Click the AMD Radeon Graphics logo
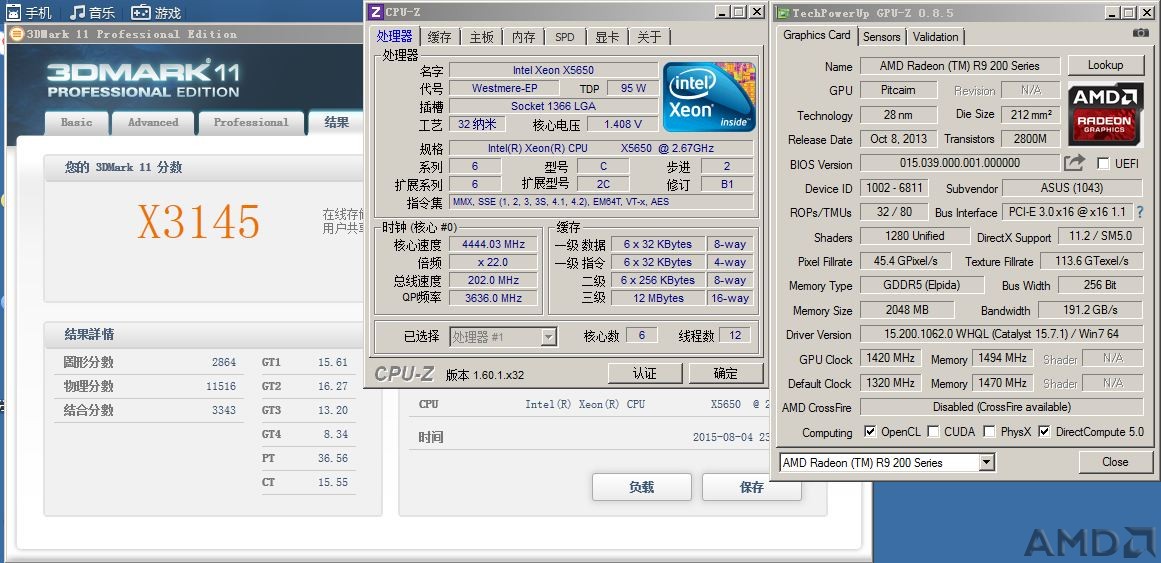This screenshot has width=1161, height=563. click(x=1103, y=114)
